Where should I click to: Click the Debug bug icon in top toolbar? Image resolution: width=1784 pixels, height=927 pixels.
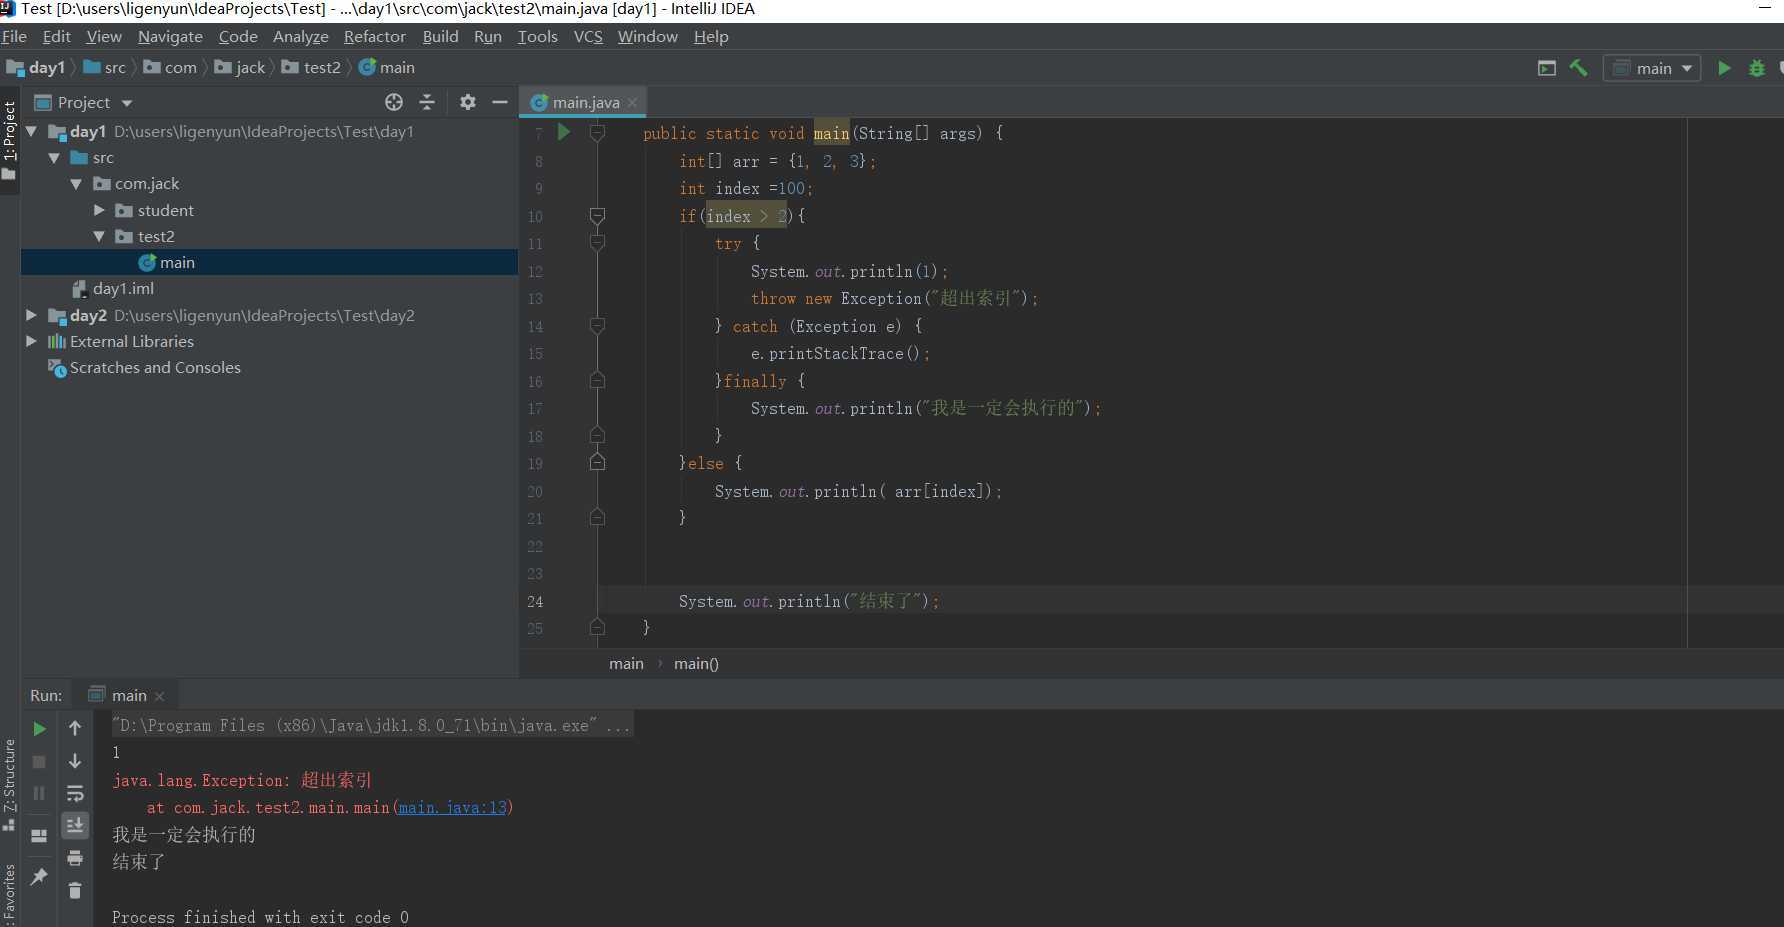(x=1757, y=68)
